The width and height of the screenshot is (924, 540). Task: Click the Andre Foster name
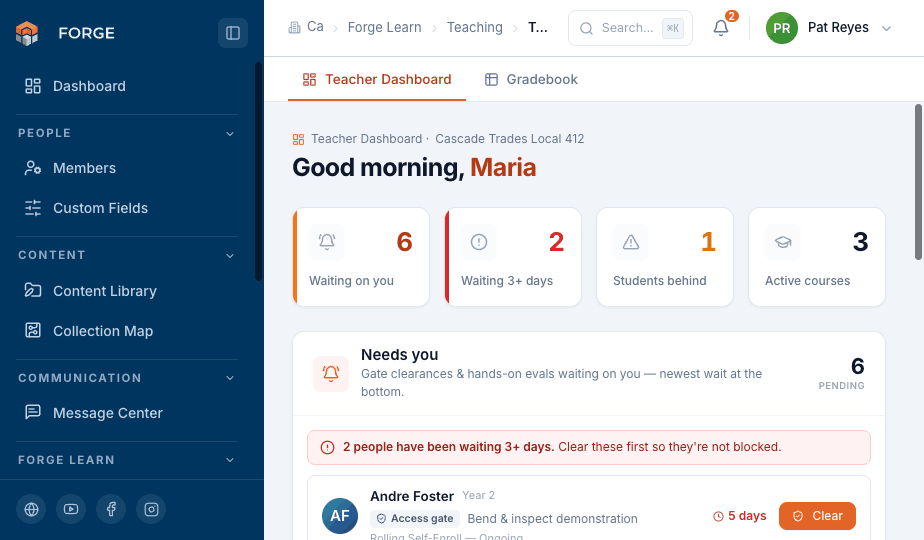click(x=412, y=496)
